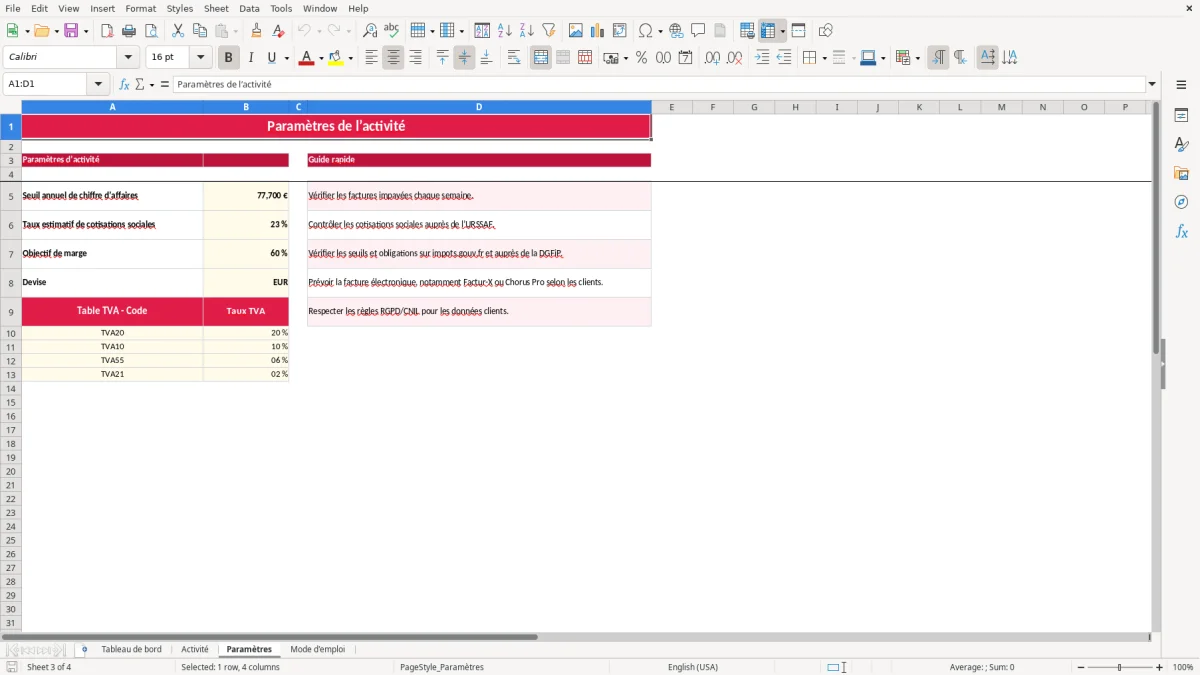Open the Sheet menu
1200x675 pixels.
click(x=216, y=8)
